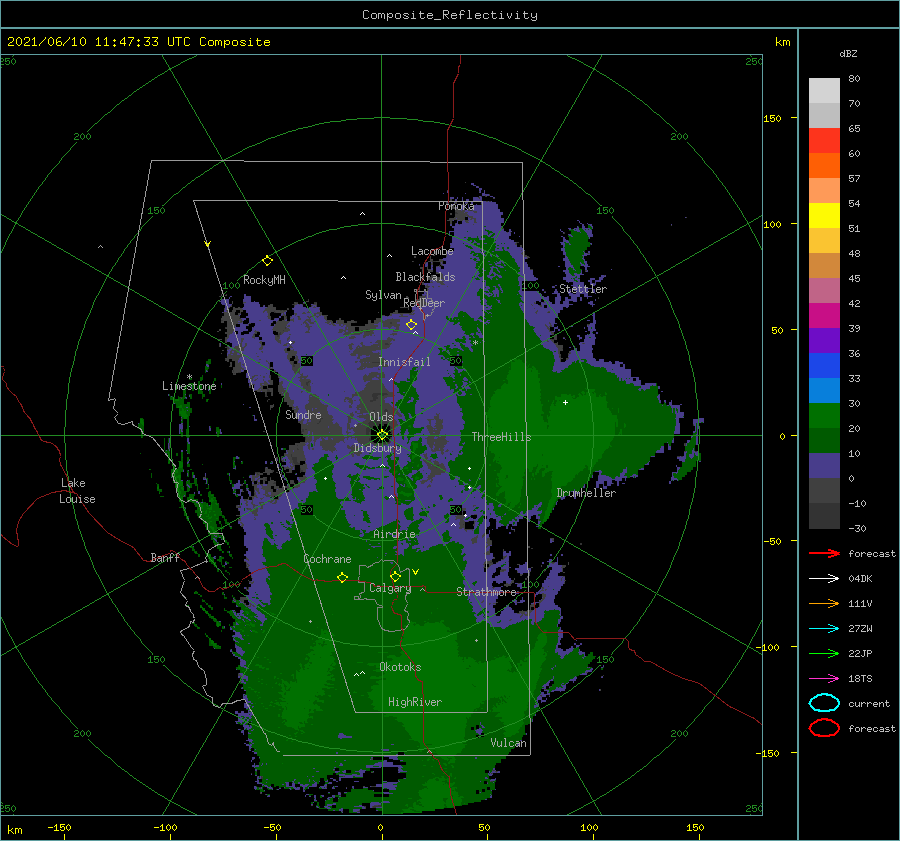Click the yellow diamond marker beside RockyMH

[267, 261]
